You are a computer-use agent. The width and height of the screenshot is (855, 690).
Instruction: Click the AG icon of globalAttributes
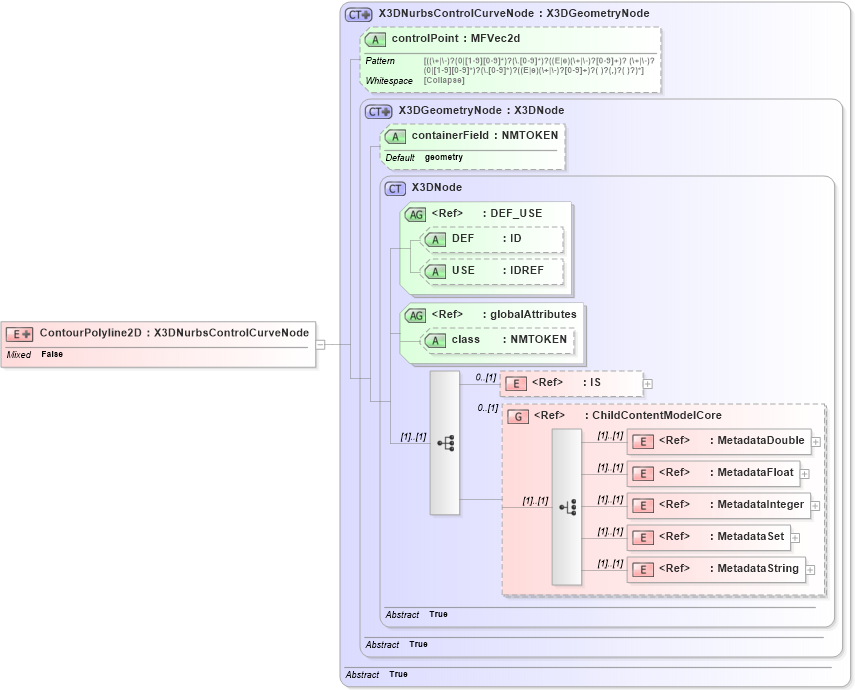coord(416,315)
